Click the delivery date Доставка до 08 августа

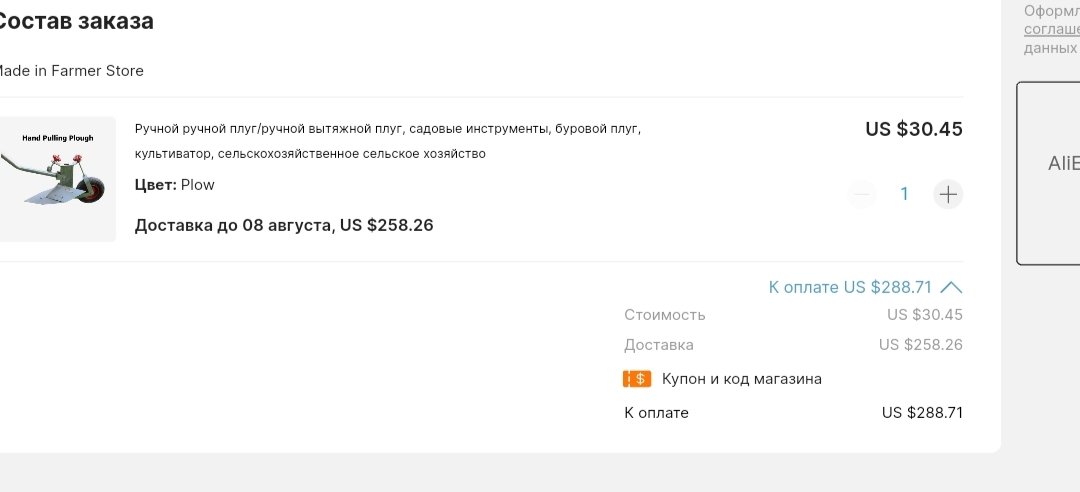tap(233, 225)
